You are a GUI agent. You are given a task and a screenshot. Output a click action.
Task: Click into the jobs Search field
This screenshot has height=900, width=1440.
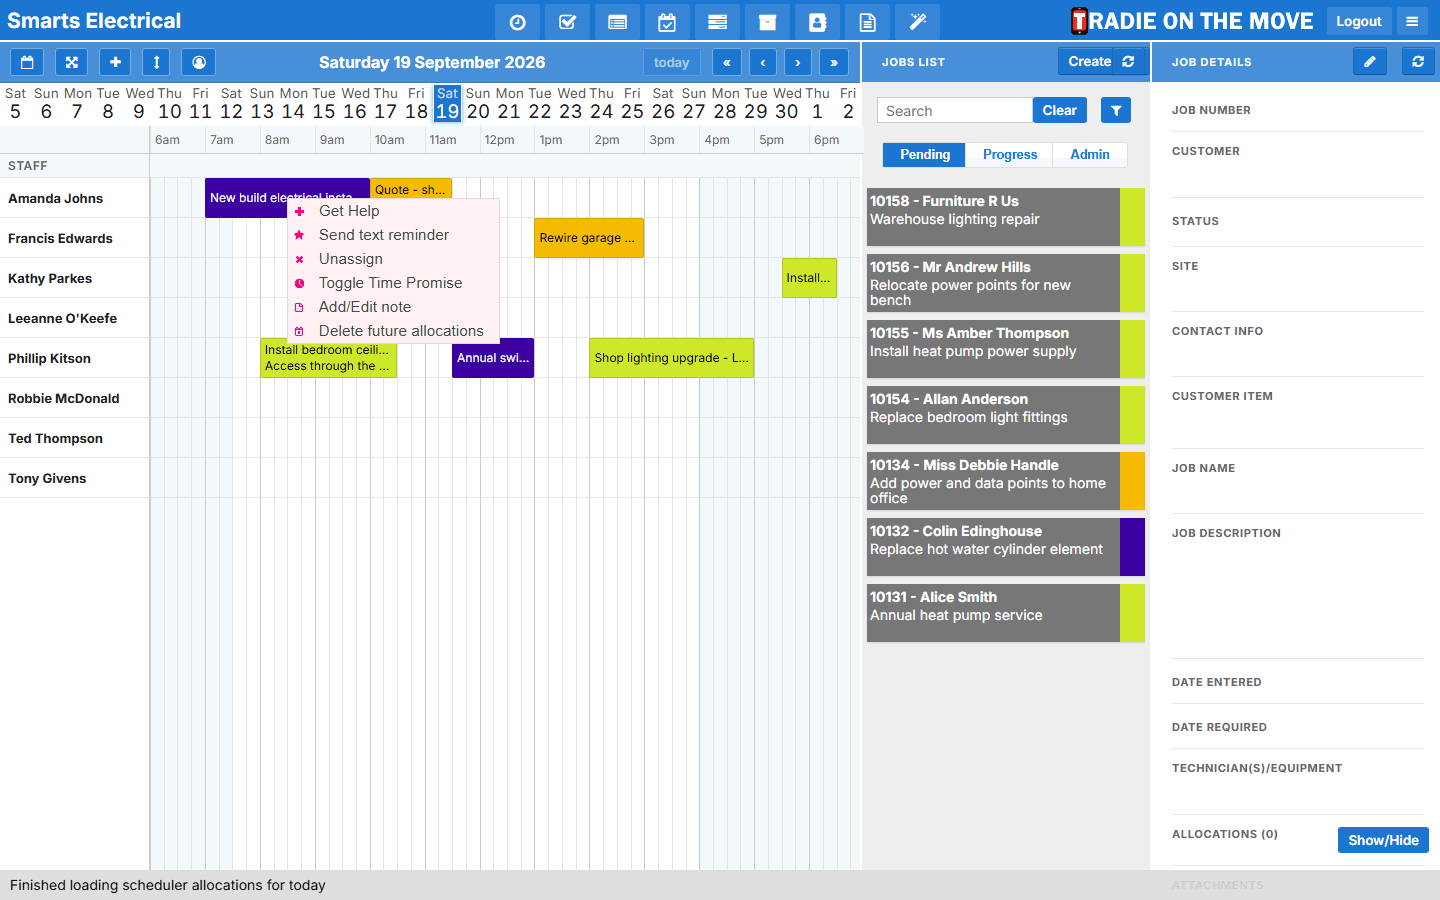955,110
